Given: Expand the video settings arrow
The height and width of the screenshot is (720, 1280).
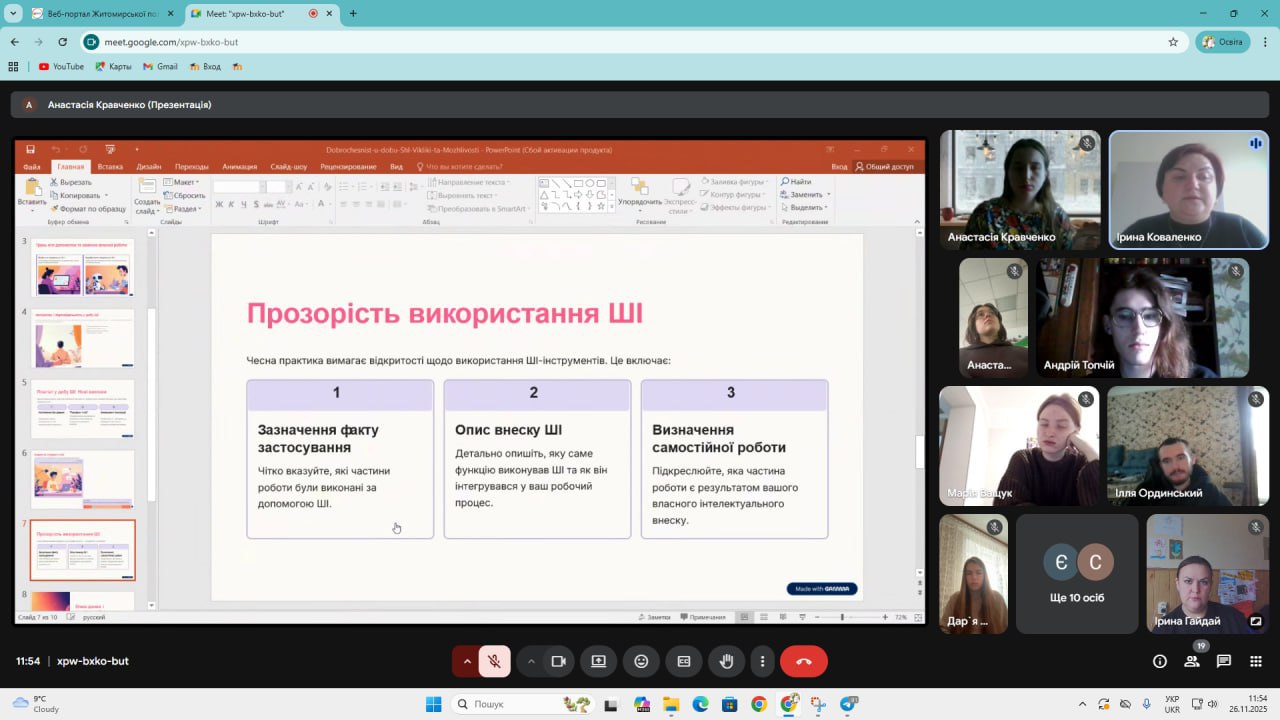Looking at the screenshot, I should point(531,661).
